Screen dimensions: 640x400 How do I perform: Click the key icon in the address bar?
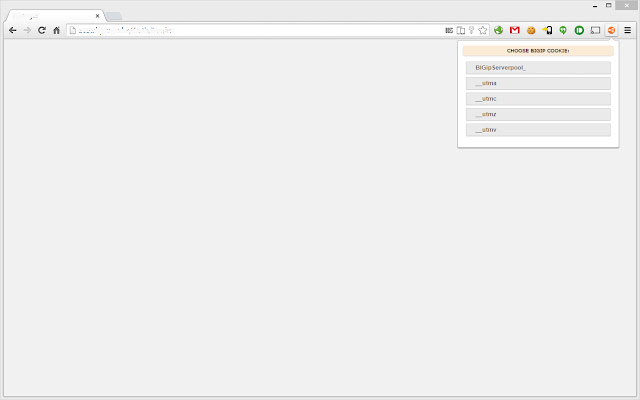coord(471,30)
